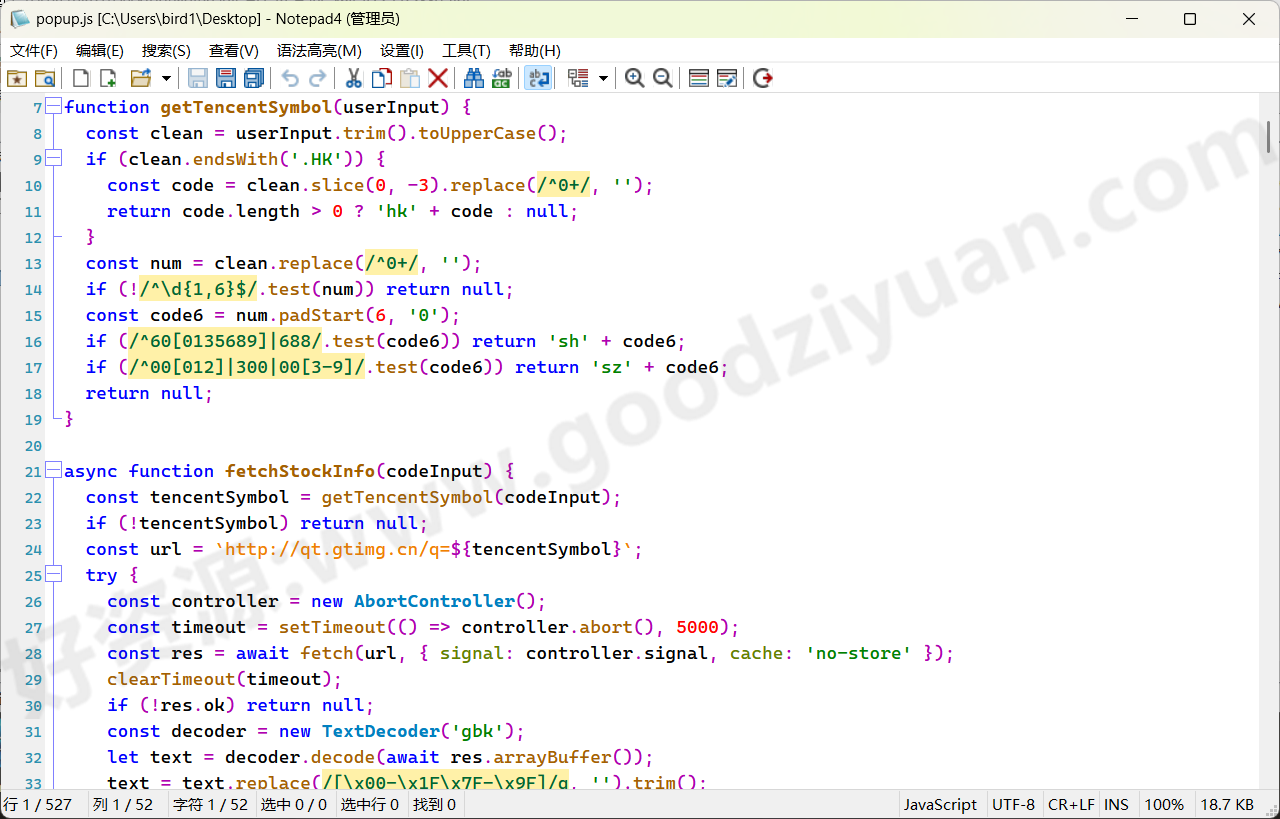This screenshot has width=1280, height=819.
Task: Open the 搜索(S) menu
Action: tap(165, 50)
